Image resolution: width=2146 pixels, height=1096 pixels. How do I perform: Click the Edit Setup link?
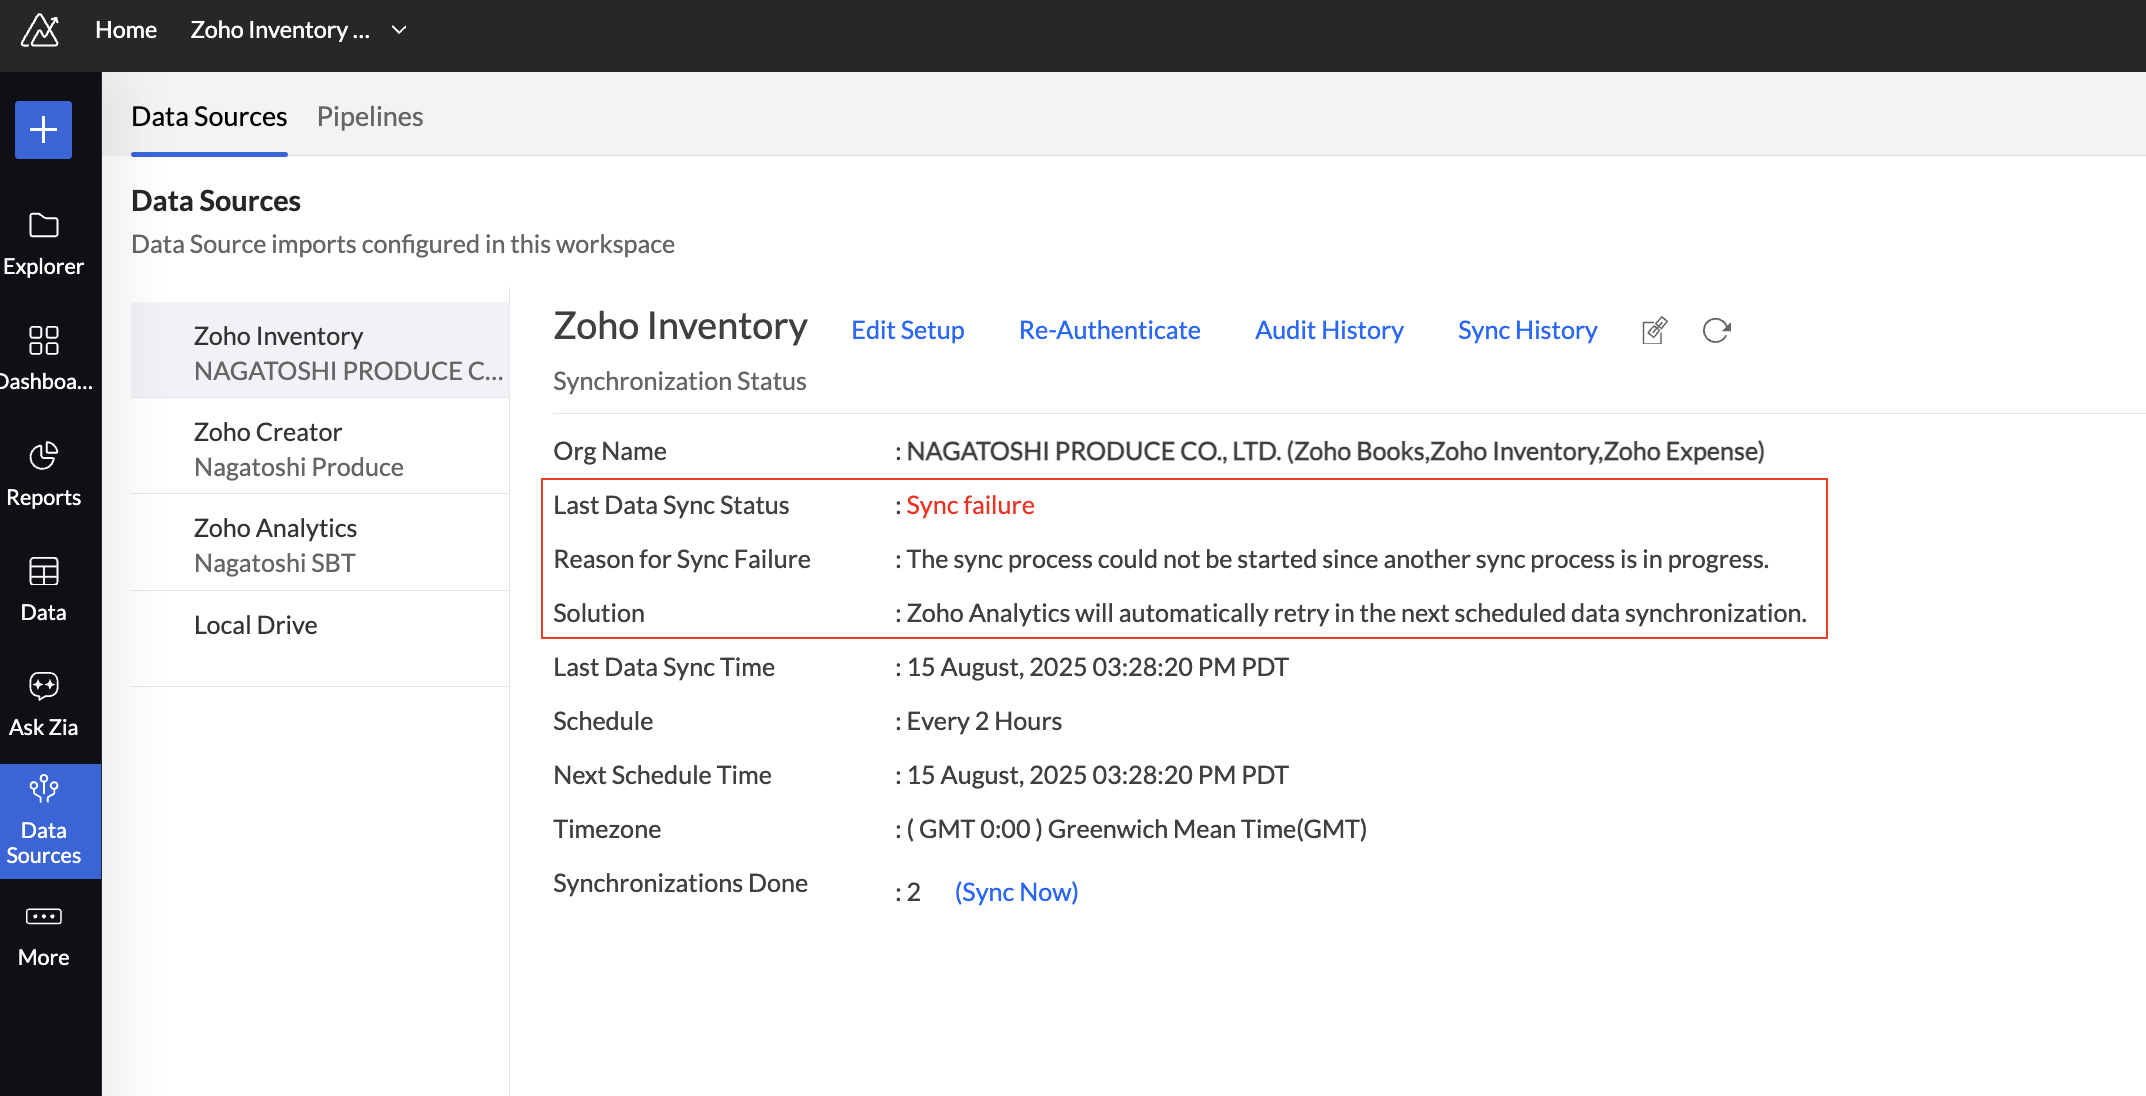click(907, 330)
